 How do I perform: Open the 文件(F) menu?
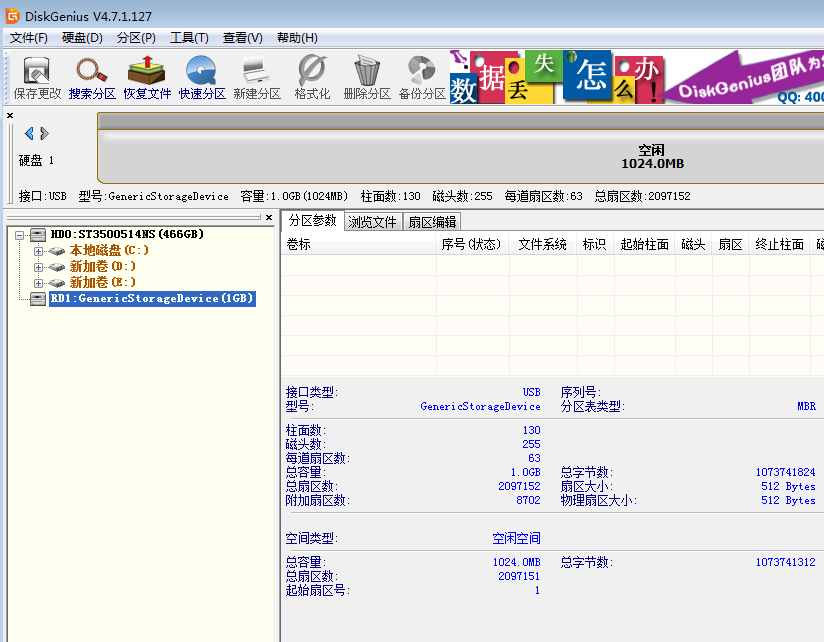tap(28, 38)
